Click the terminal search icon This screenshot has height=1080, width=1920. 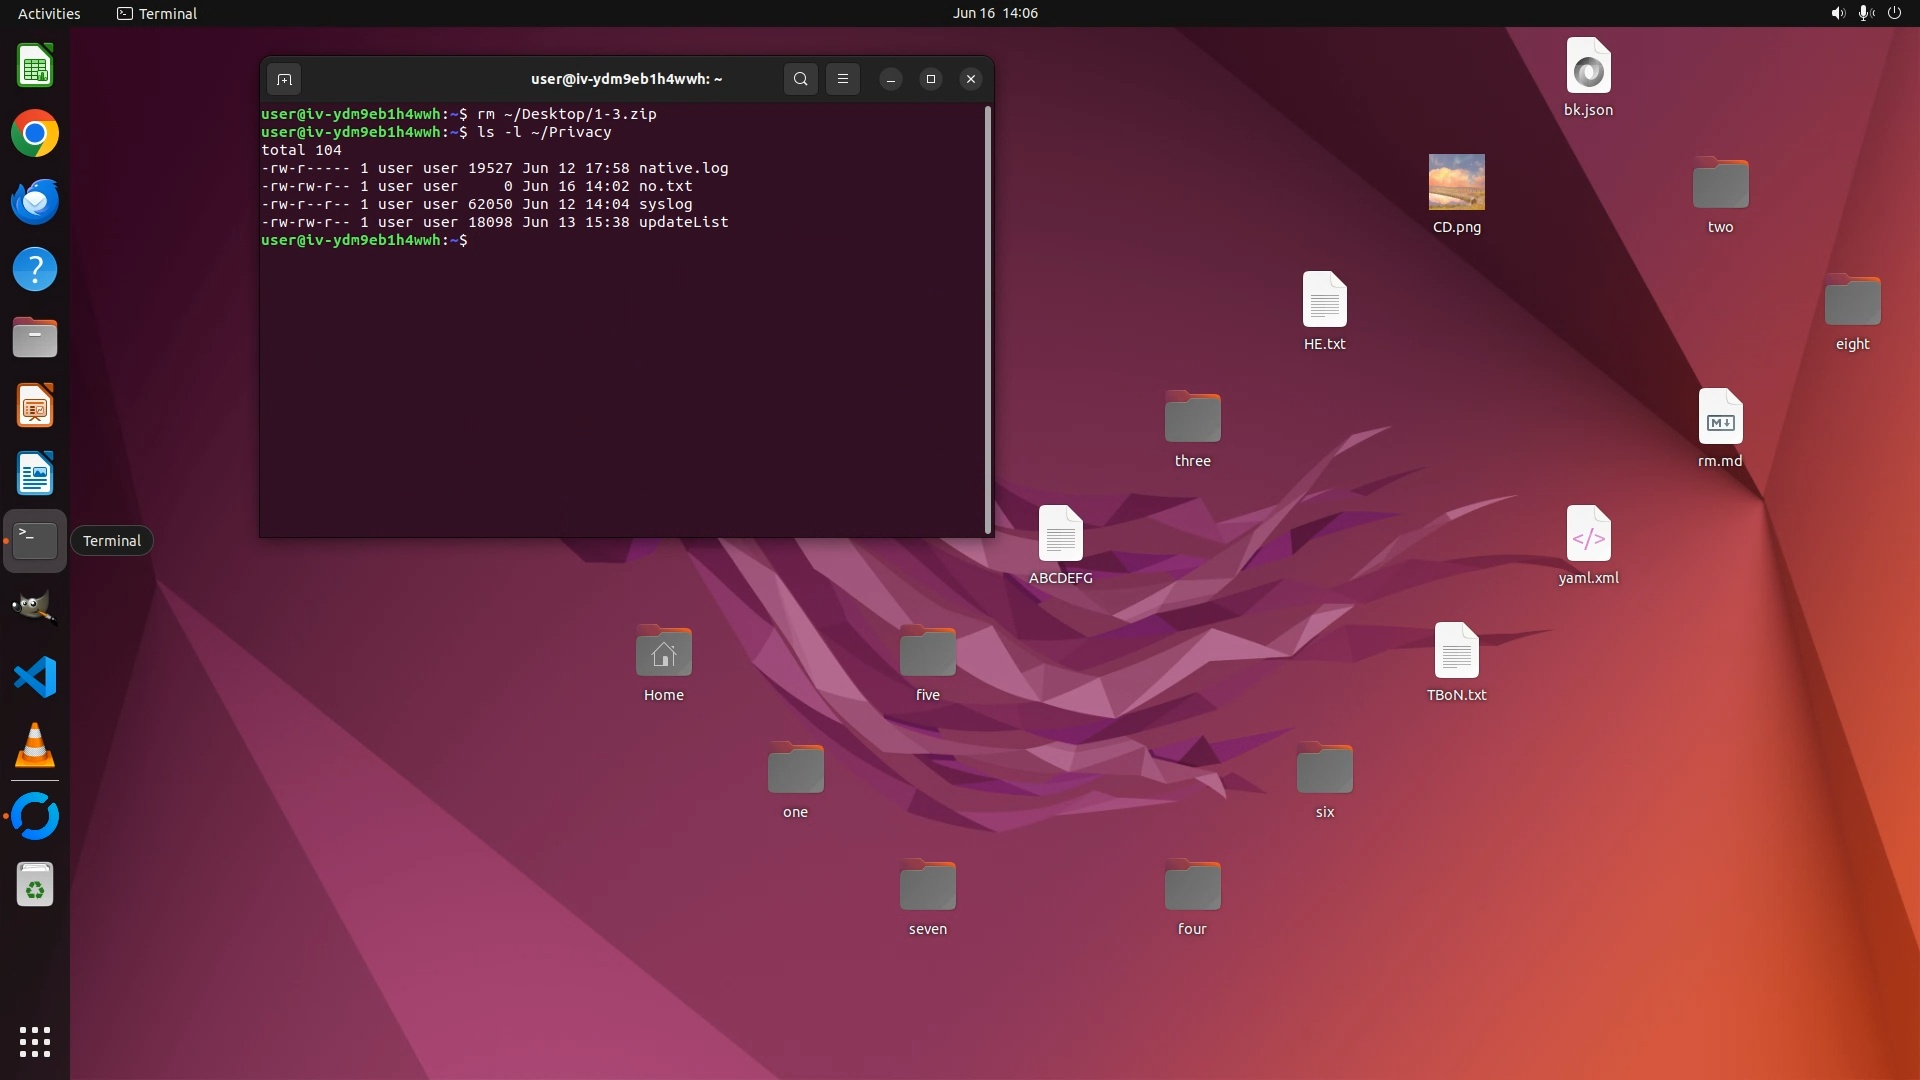(800, 79)
